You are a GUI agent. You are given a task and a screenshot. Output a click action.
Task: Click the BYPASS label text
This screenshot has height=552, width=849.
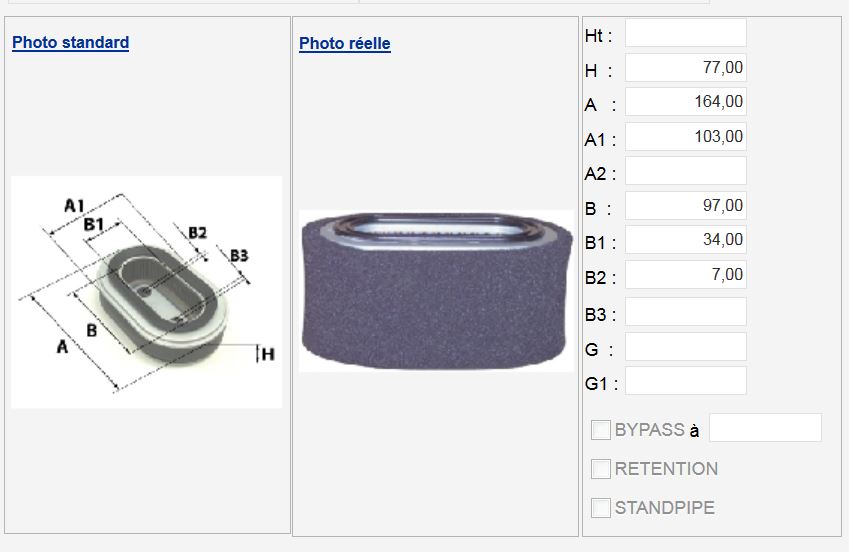649,430
